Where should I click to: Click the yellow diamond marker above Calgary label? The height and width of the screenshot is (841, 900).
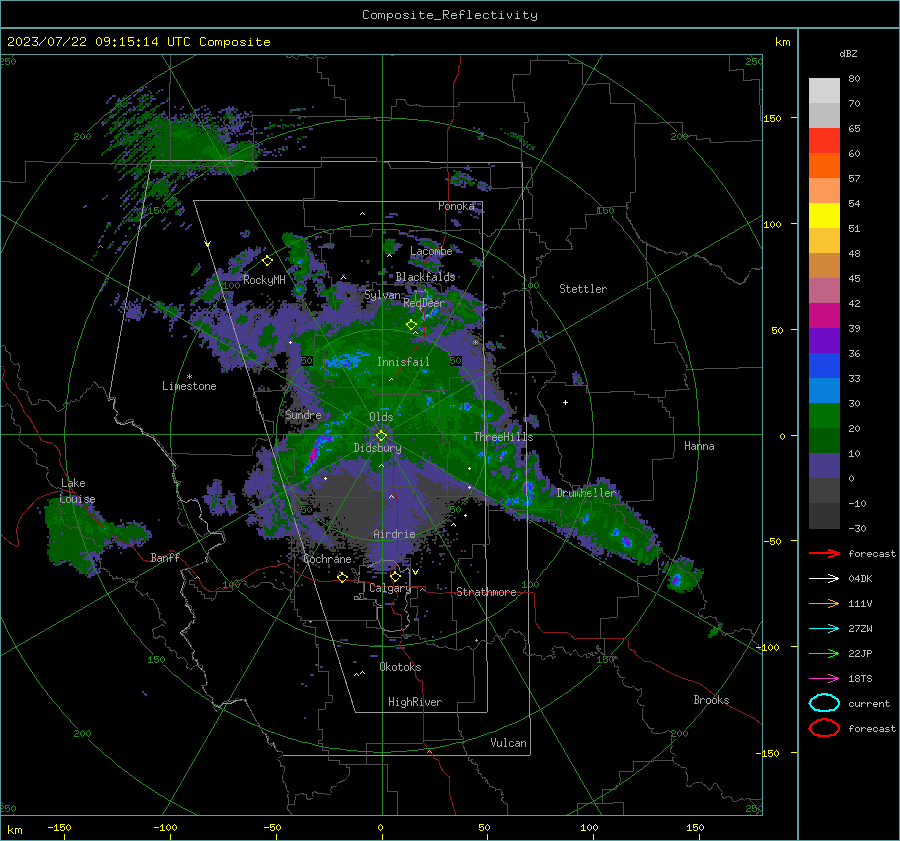pyautogui.click(x=395, y=576)
